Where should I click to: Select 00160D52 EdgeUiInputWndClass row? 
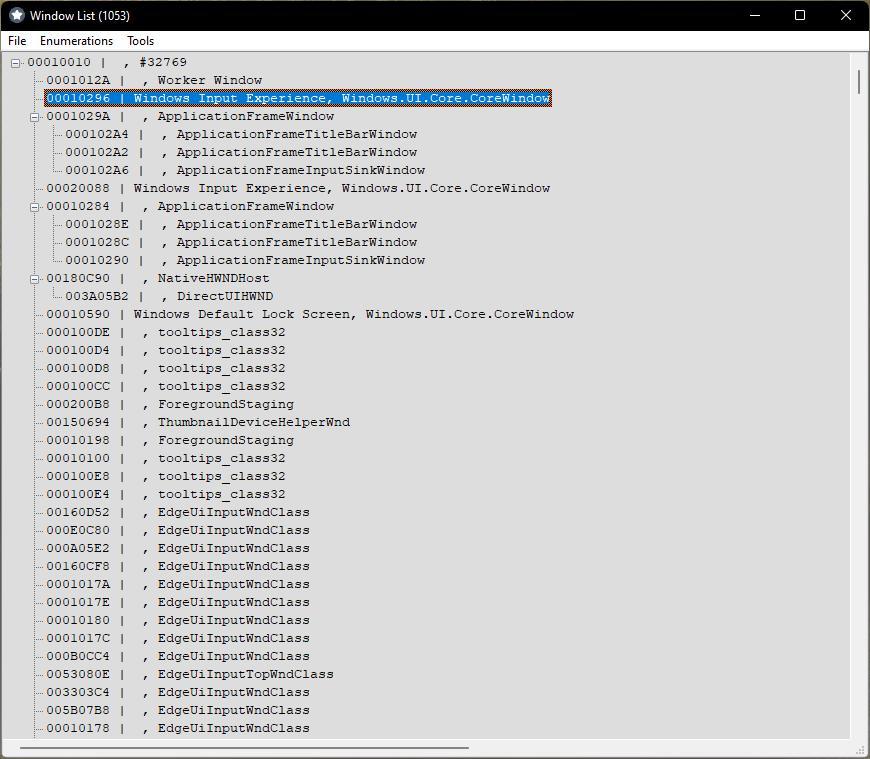coord(178,512)
